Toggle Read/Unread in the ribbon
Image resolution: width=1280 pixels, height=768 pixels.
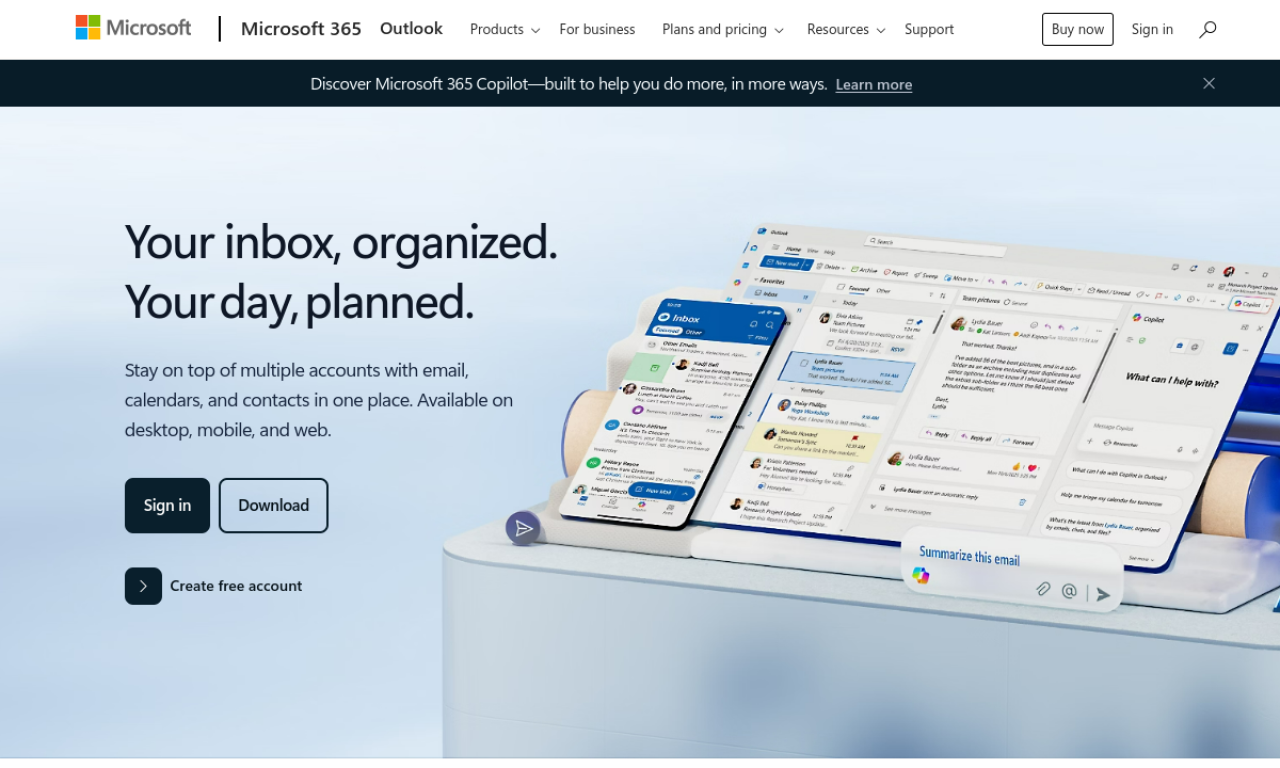1091,291
